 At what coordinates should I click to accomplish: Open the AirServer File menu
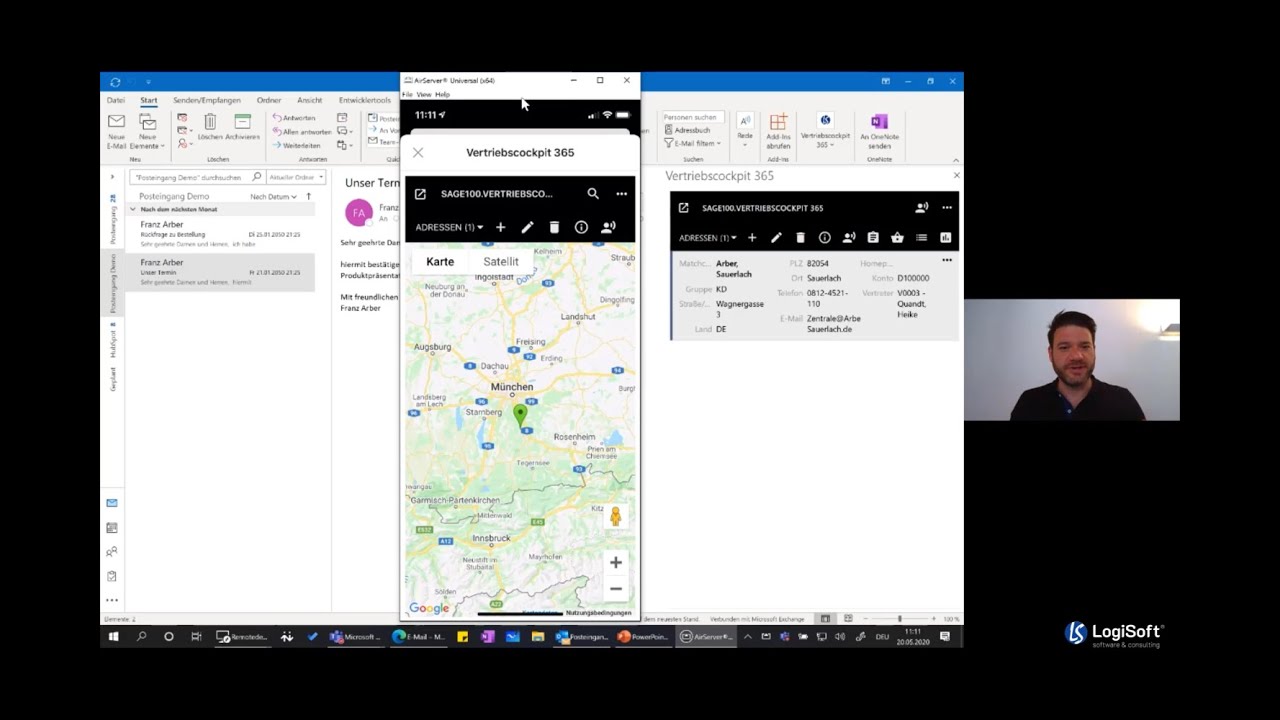point(407,94)
